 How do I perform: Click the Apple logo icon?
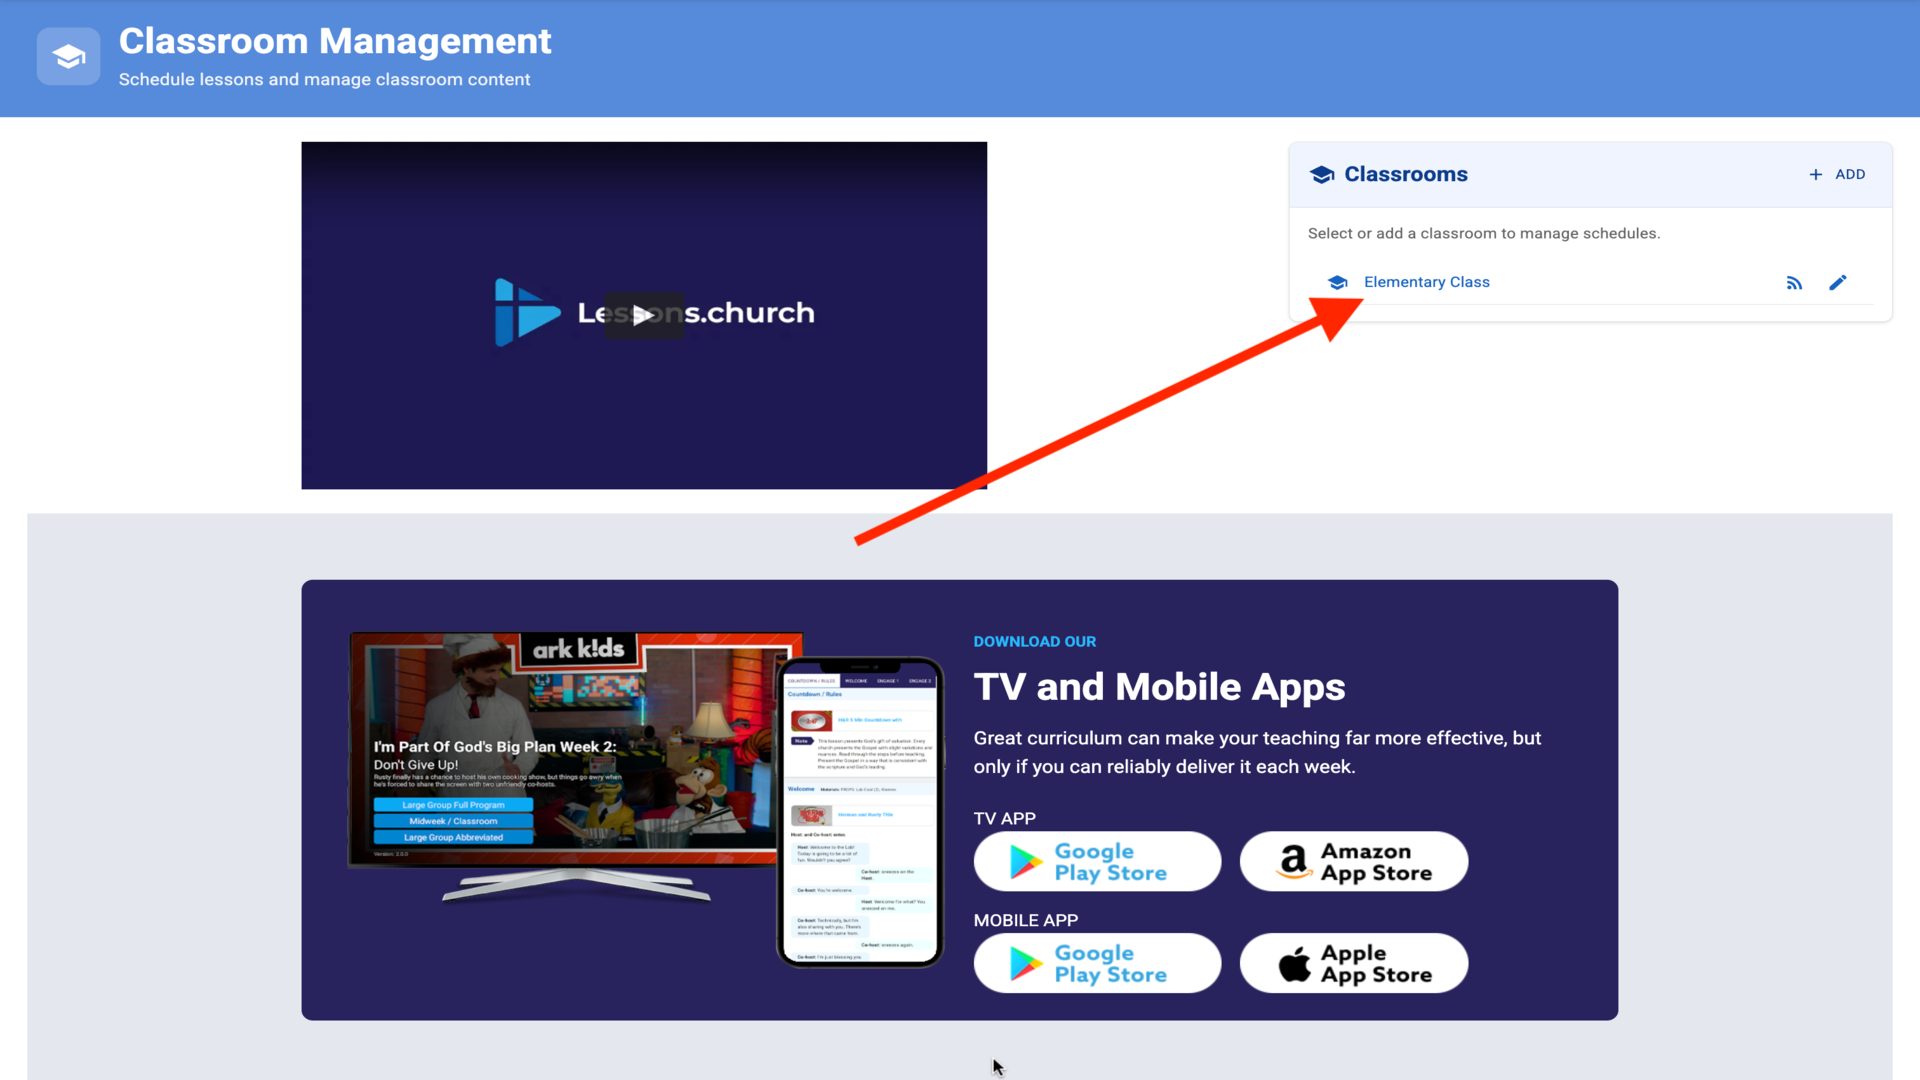click(1294, 964)
